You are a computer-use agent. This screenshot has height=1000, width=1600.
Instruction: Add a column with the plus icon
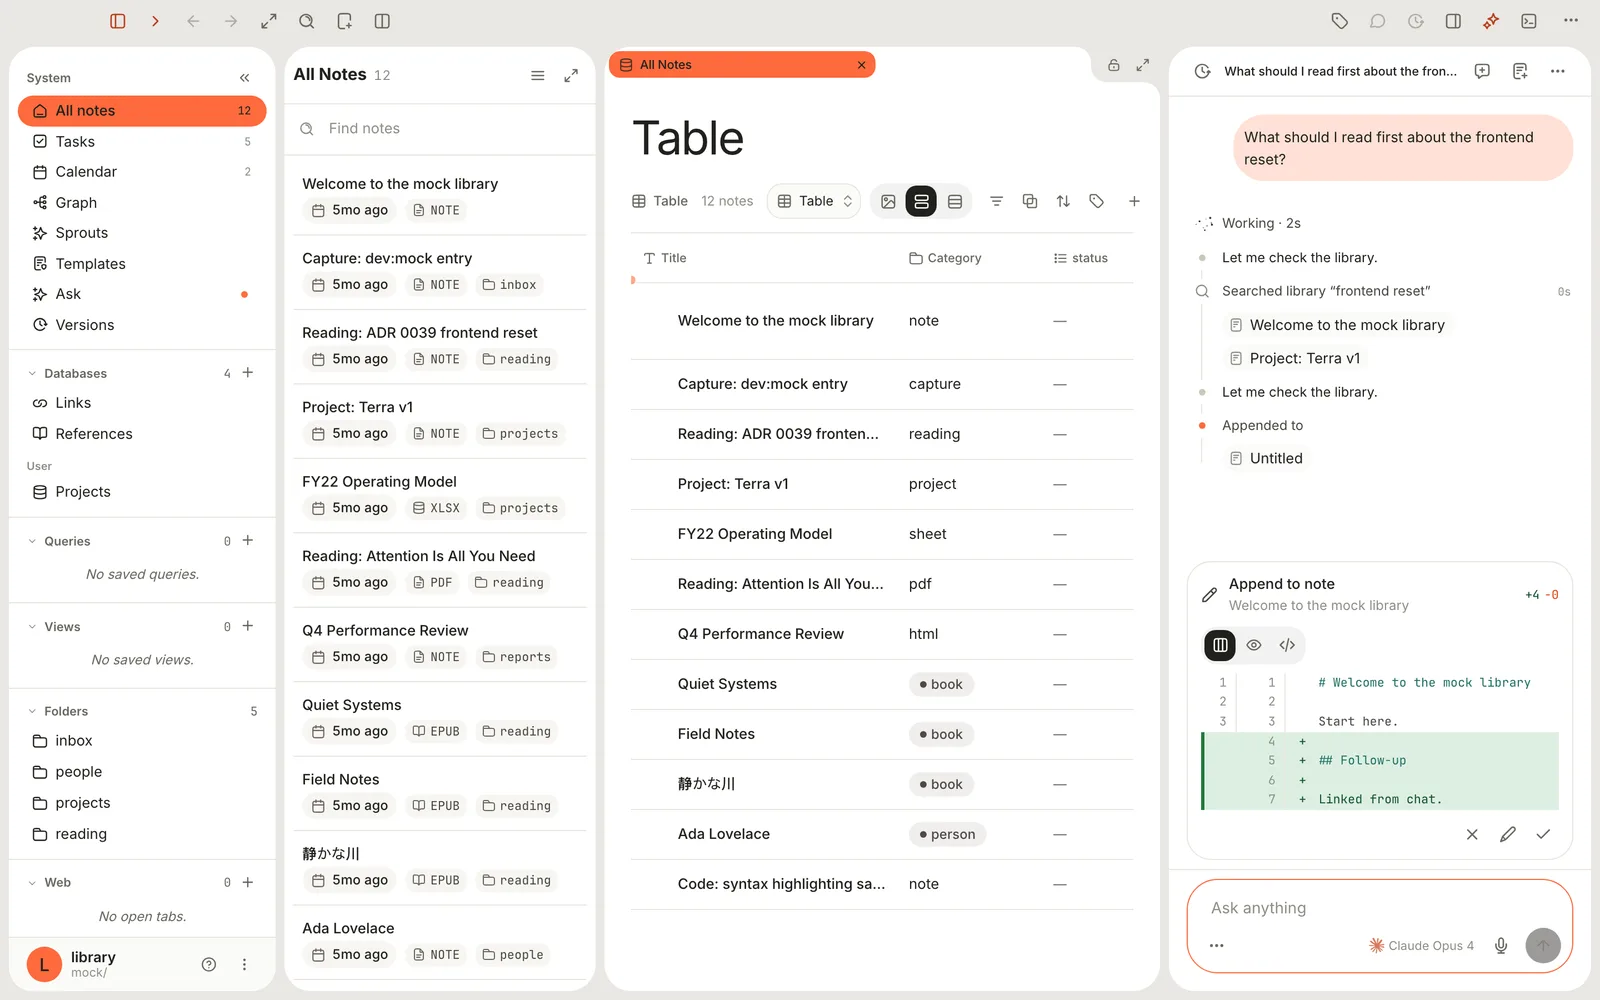(x=1134, y=201)
